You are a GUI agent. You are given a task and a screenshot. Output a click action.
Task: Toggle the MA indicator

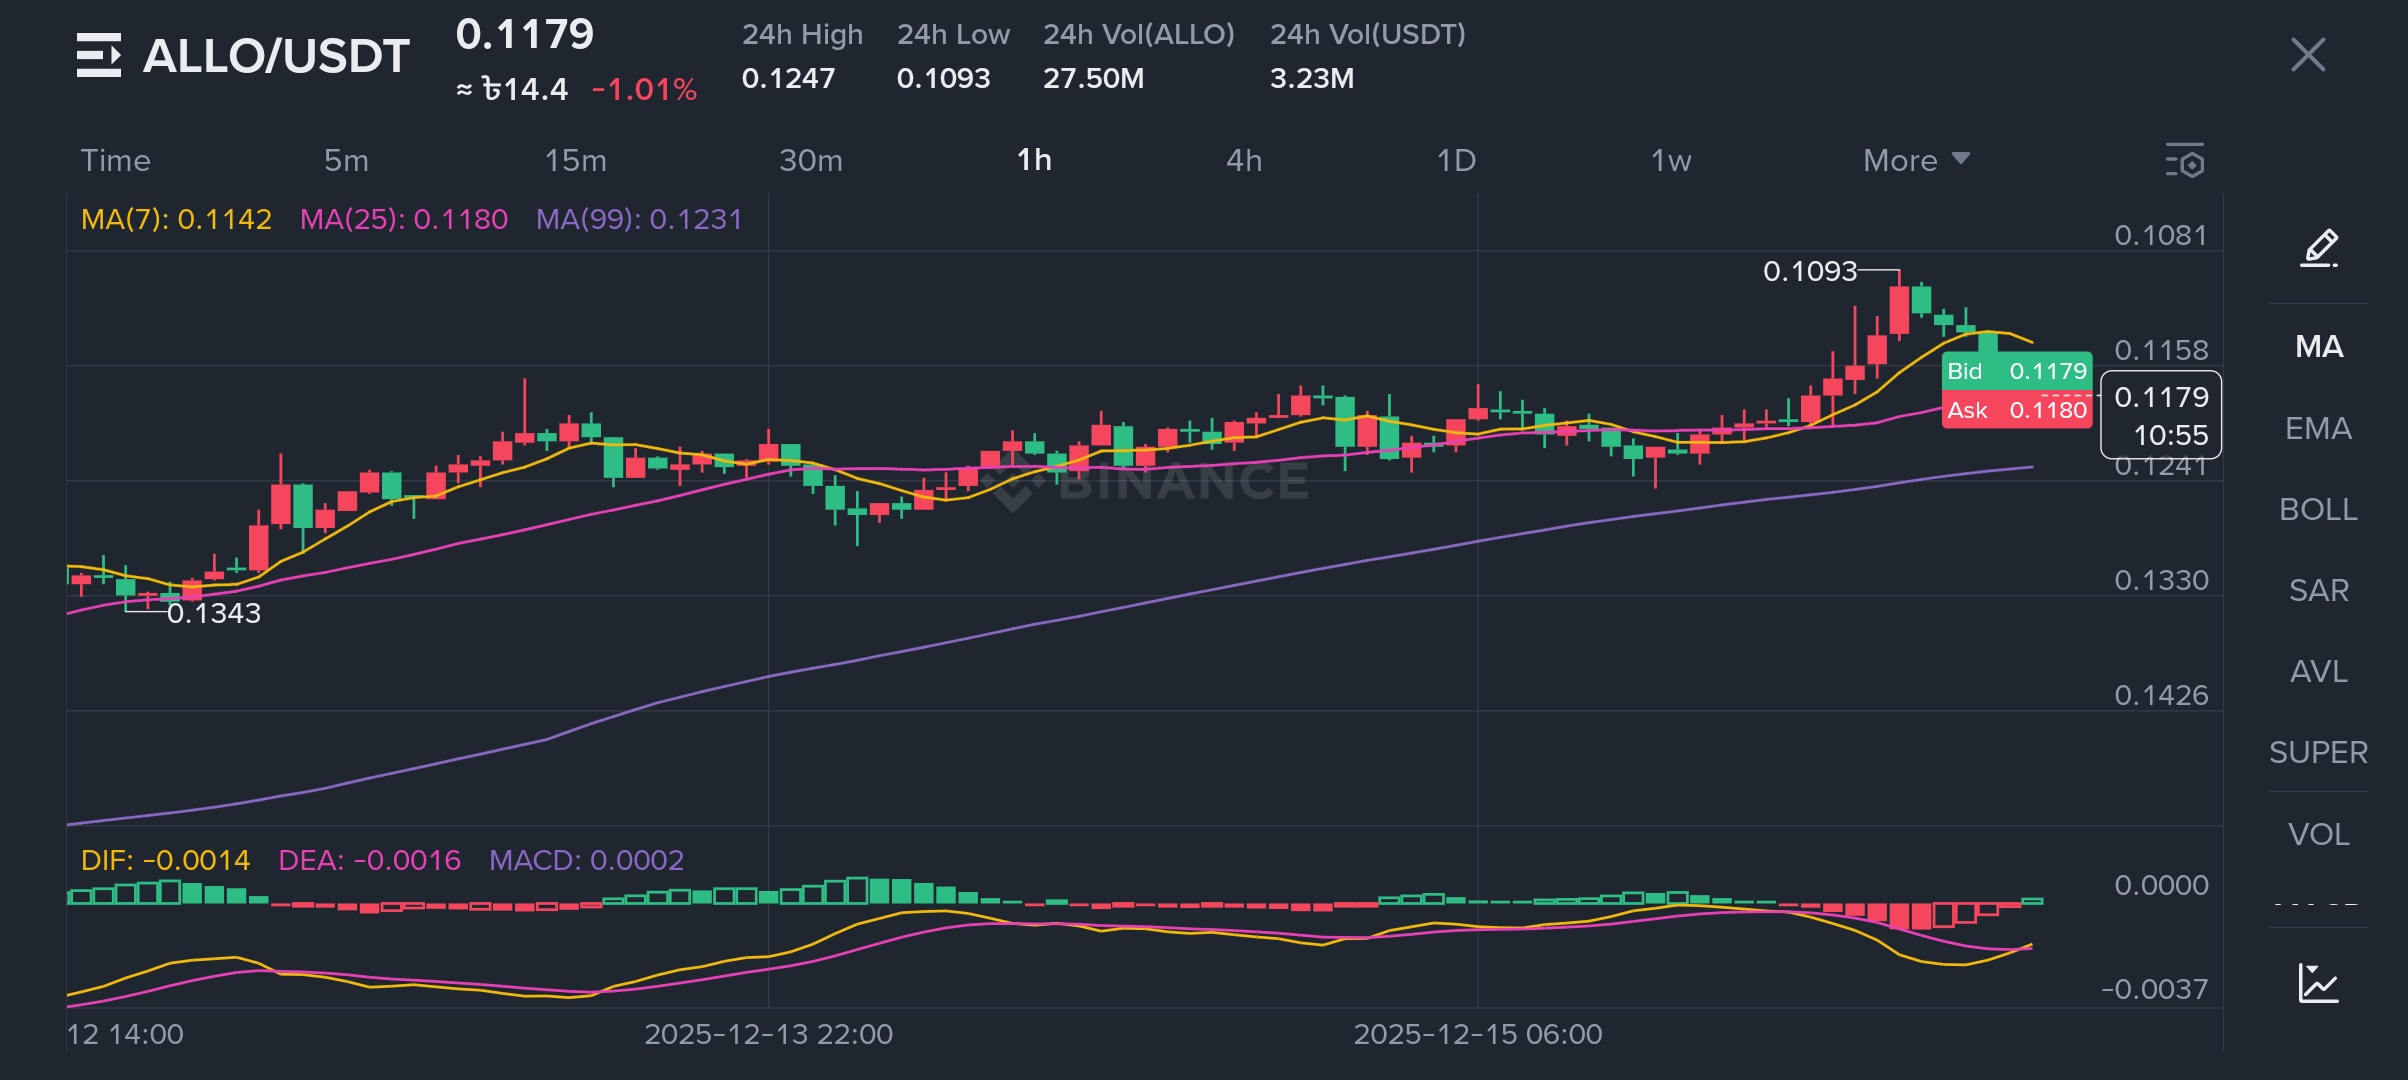[x=2318, y=347]
